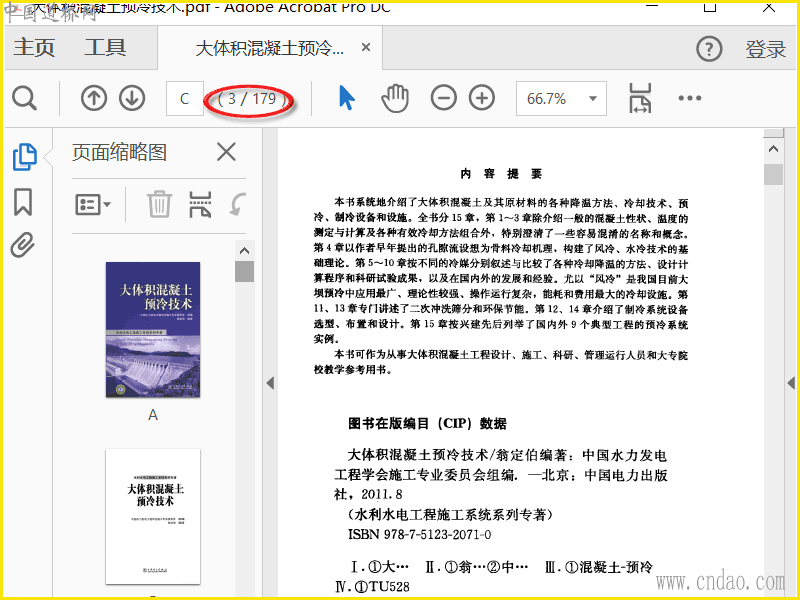Viewport: 800px width, 600px height.
Task: Click the 登录 sign-in link
Action: coord(765,49)
